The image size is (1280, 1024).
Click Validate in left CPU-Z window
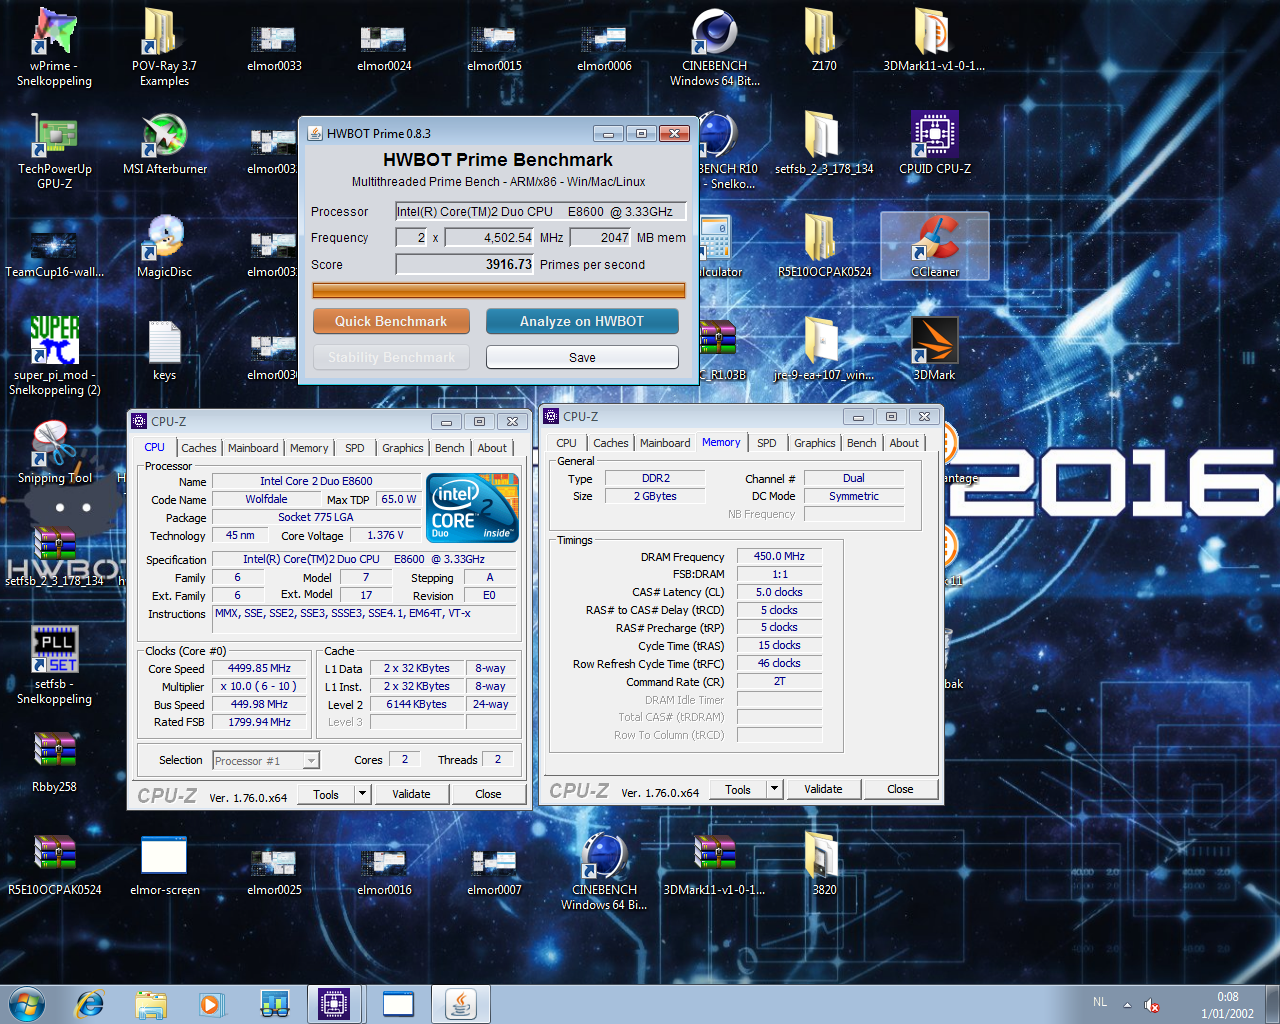coord(411,794)
